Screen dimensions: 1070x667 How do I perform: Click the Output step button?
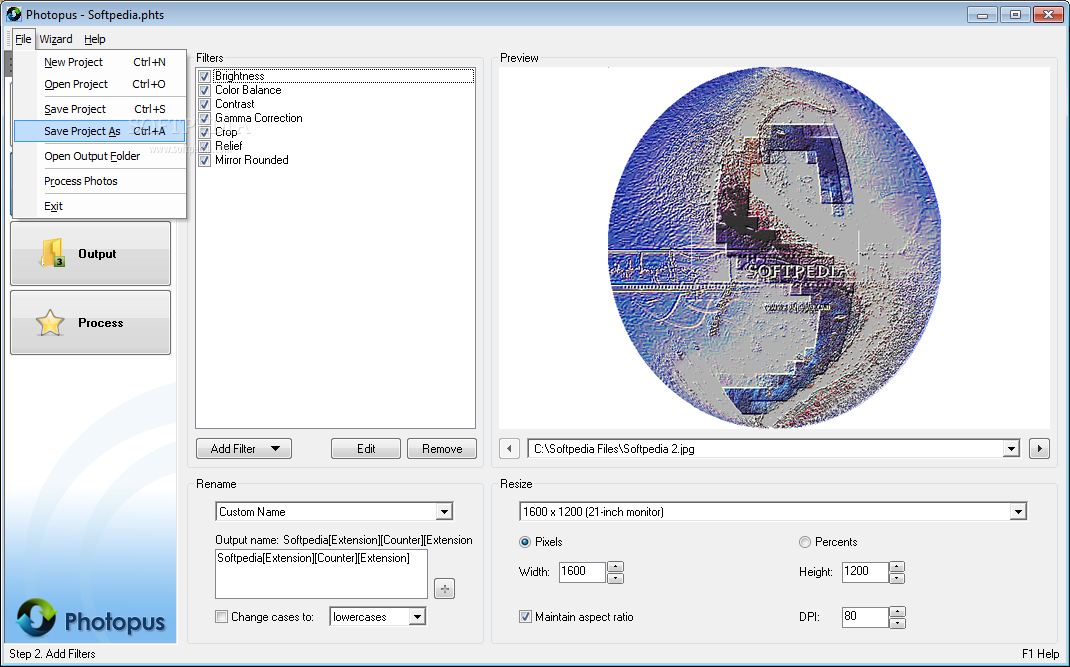(91, 253)
